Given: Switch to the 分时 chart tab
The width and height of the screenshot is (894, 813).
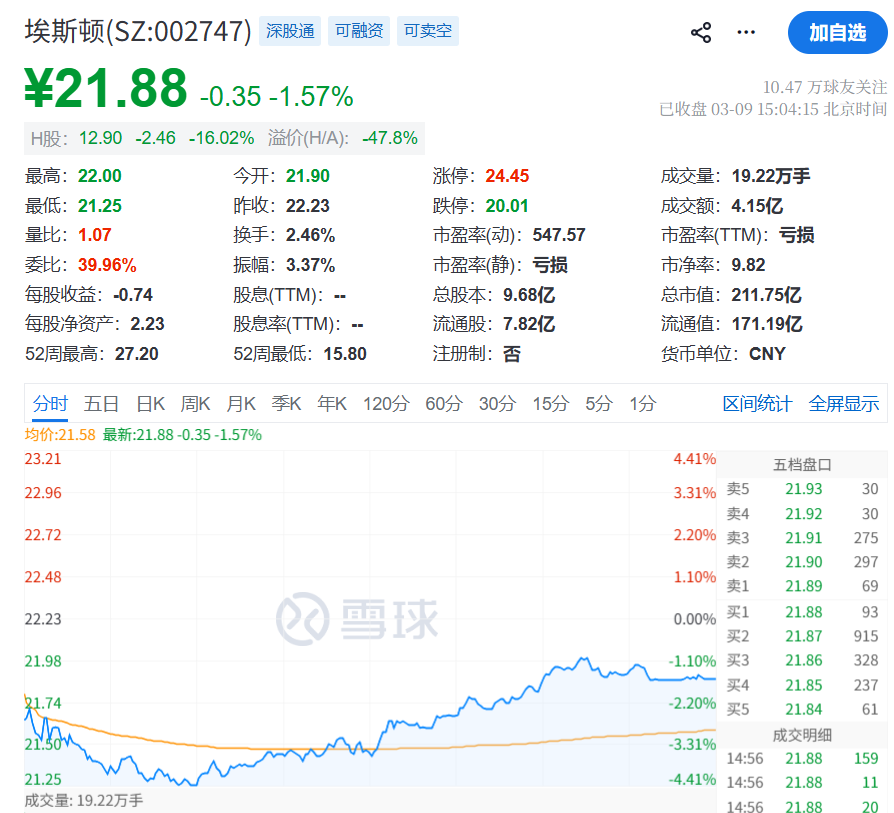Looking at the screenshot, I should 50,404.
